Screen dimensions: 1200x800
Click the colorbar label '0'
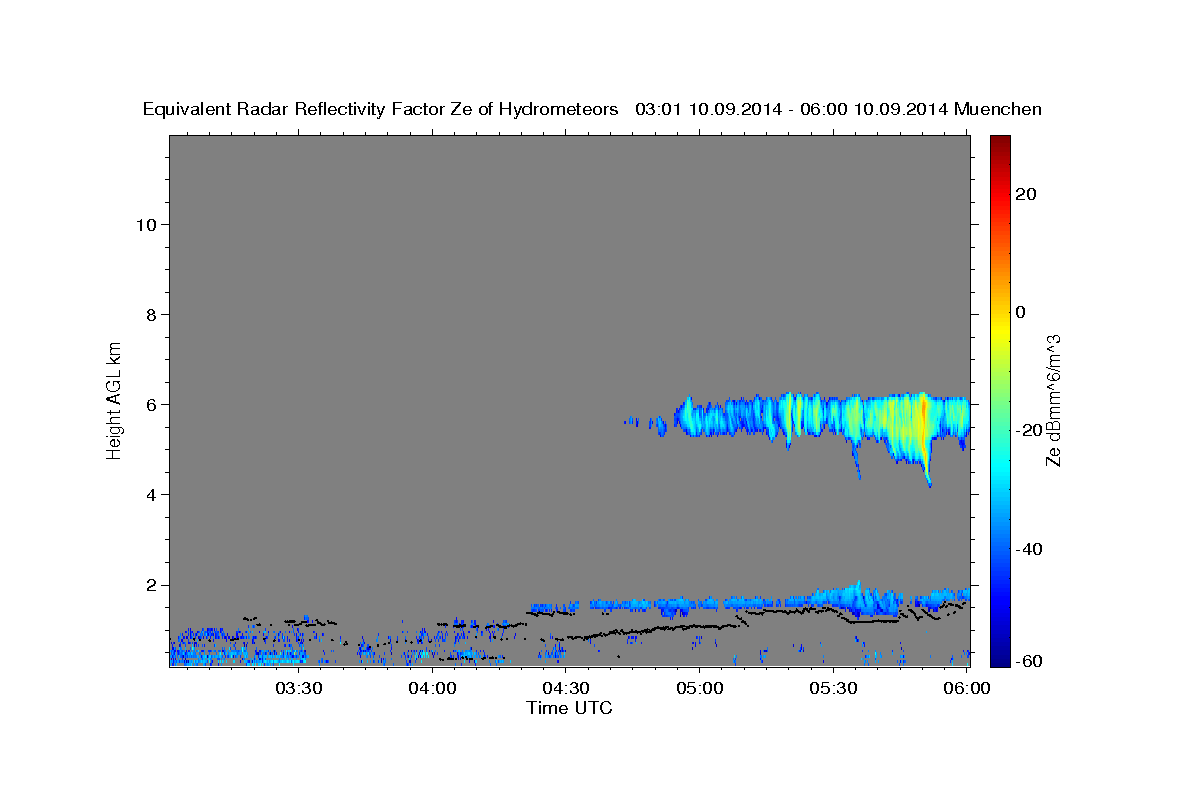click(1021, 312)
